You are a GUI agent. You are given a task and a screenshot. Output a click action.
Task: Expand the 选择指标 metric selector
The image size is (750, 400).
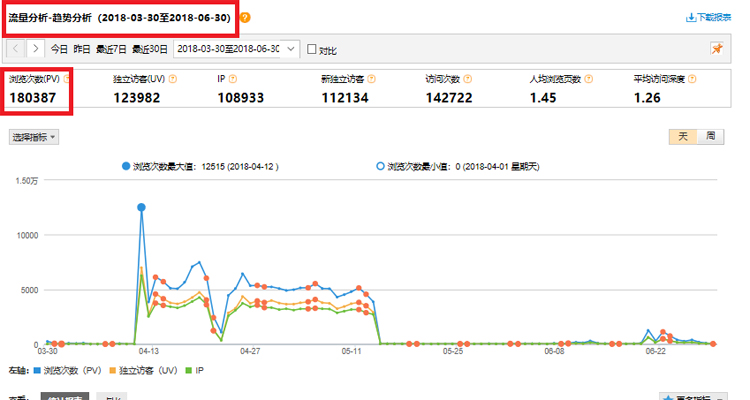click(34, 136)
